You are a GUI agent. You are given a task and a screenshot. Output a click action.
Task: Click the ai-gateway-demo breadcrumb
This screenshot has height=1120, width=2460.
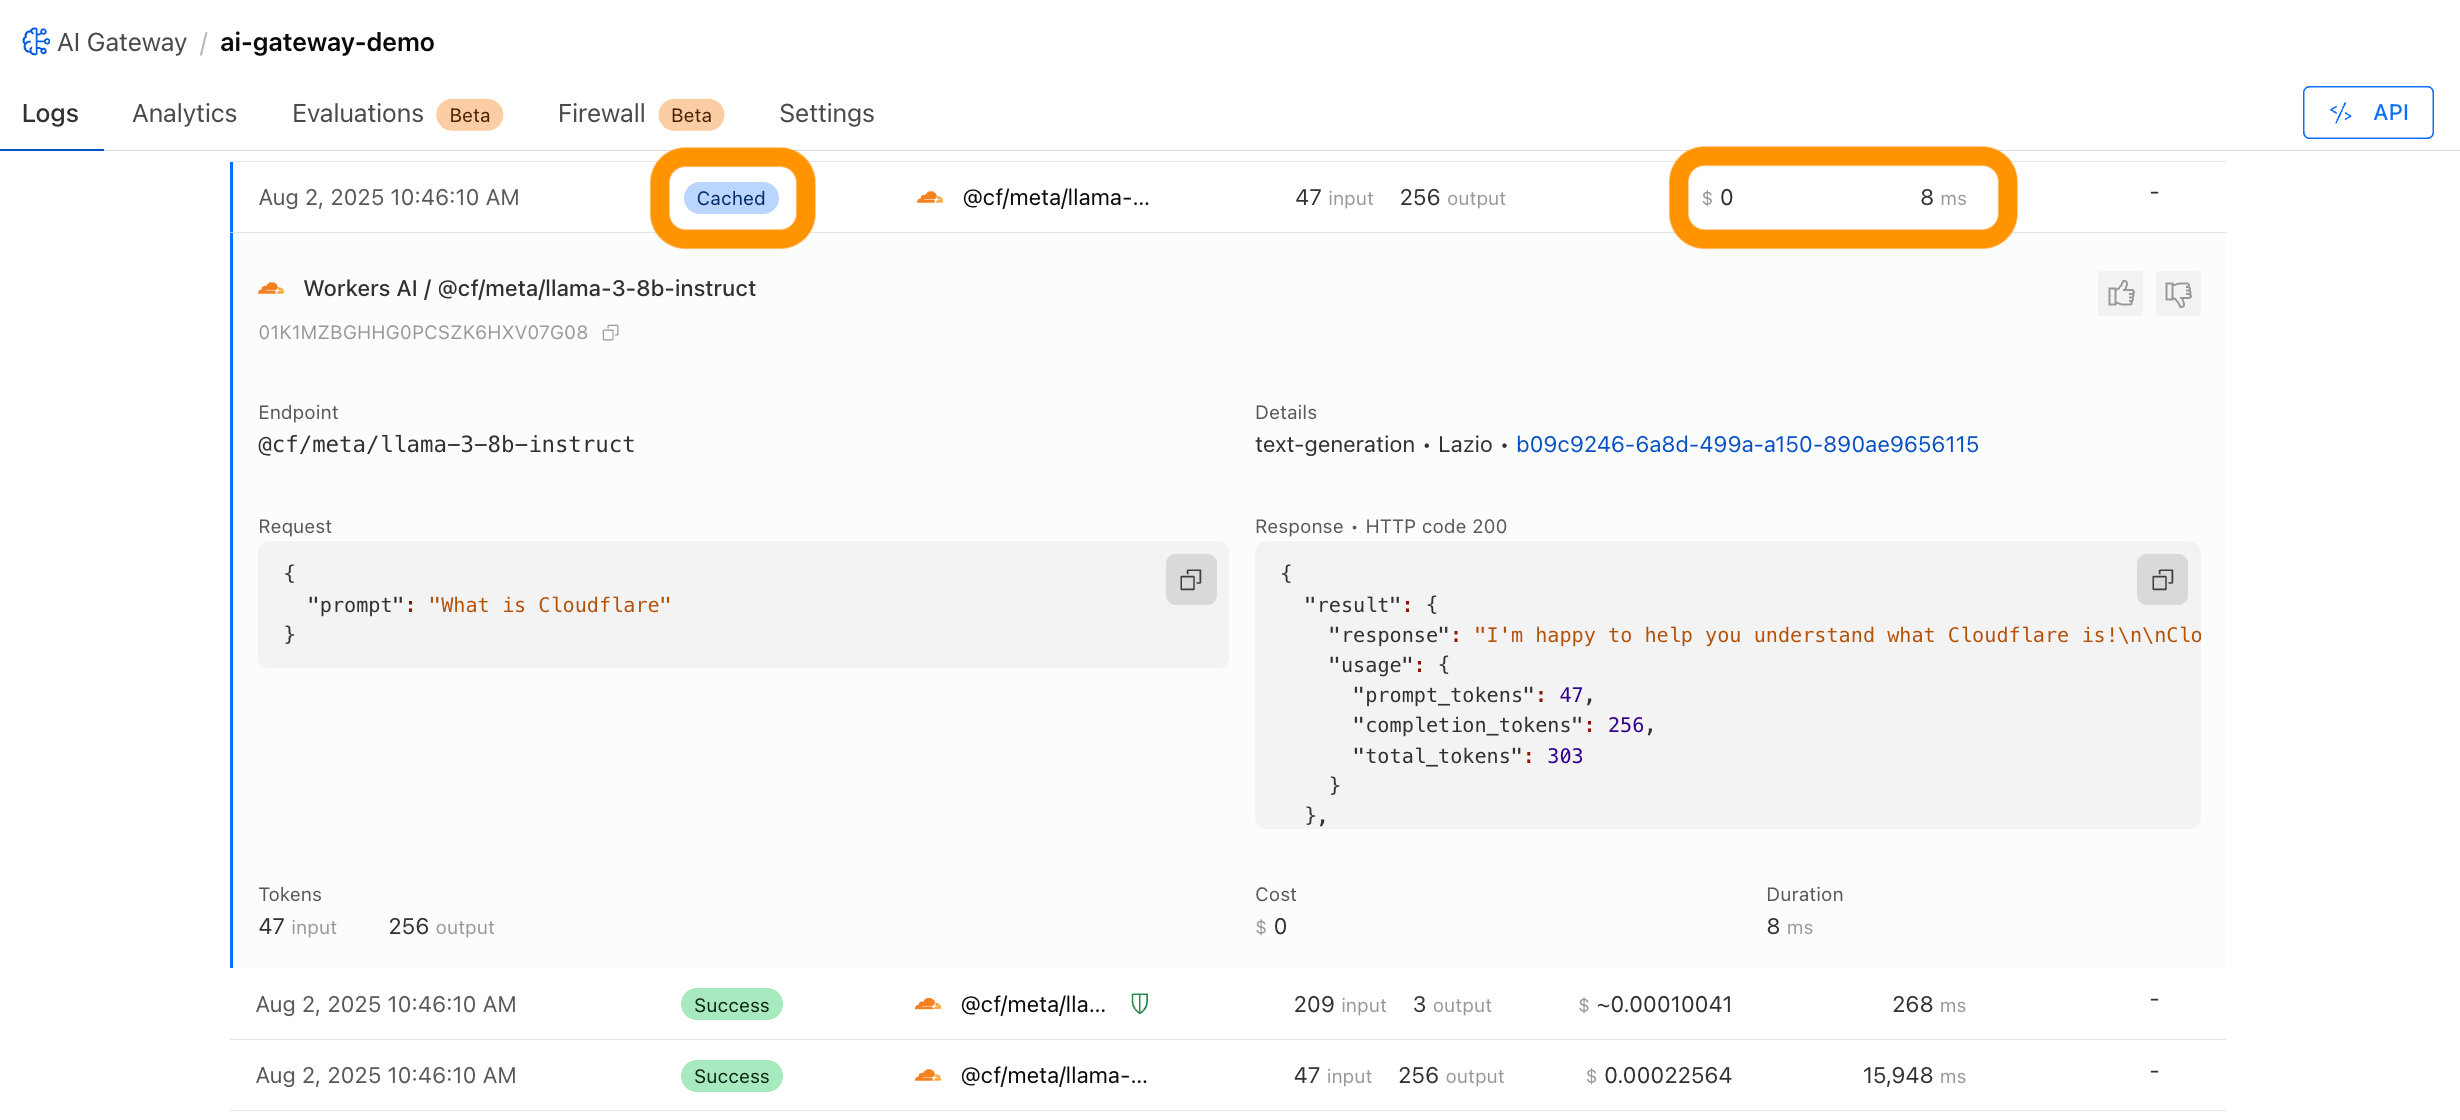click(x=327, y=42)
